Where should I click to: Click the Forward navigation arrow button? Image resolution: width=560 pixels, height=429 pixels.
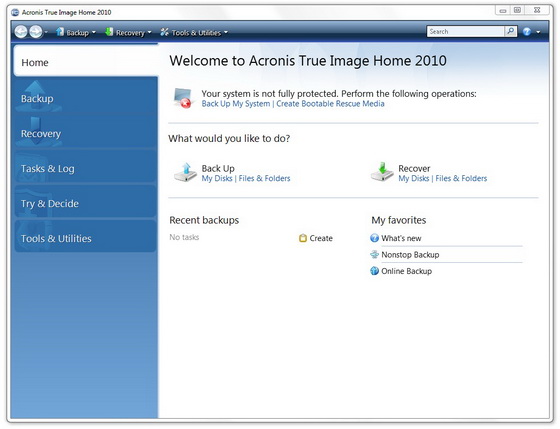click(x=35, y=32)
